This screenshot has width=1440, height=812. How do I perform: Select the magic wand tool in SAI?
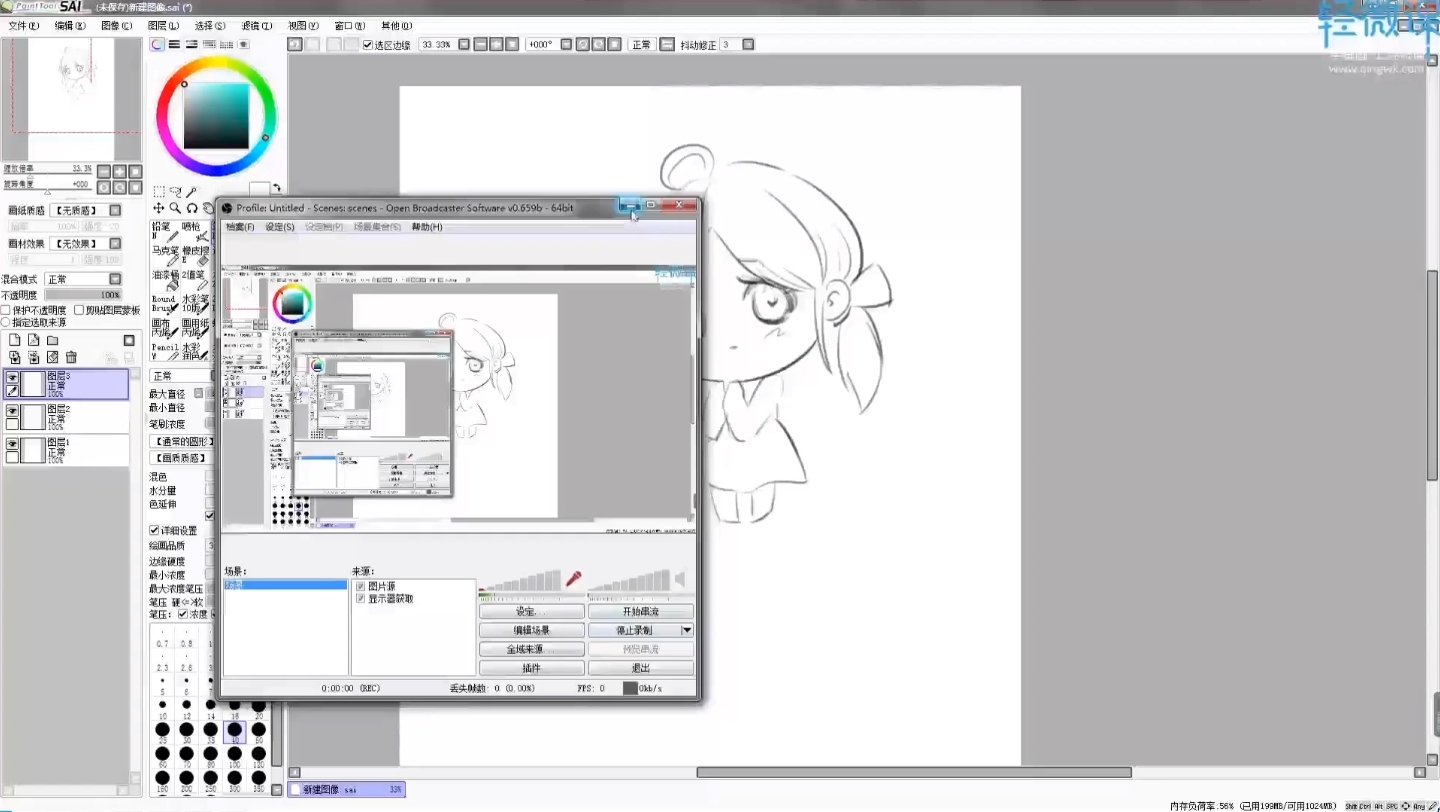click(191, 191)
